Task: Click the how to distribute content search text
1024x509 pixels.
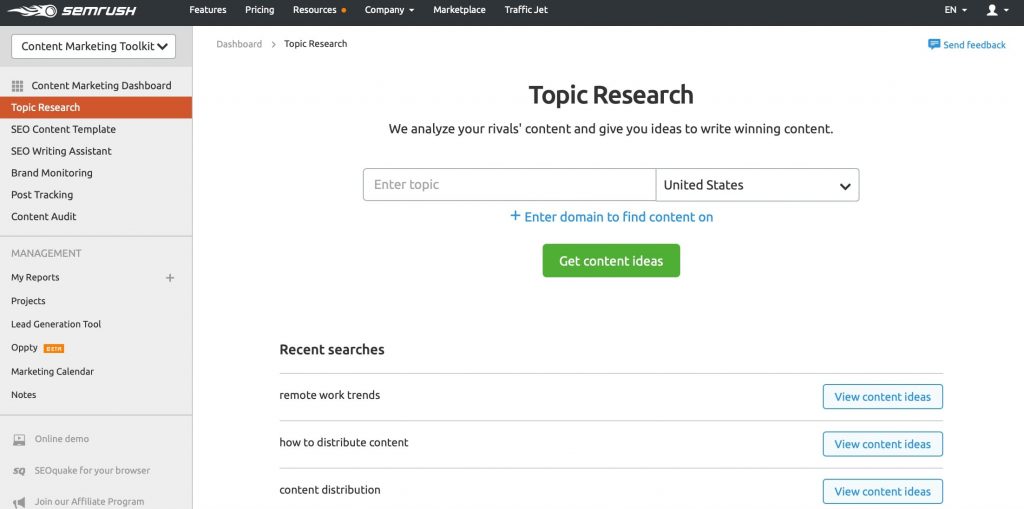Action: pyautogui.click(x=344, y=442)
